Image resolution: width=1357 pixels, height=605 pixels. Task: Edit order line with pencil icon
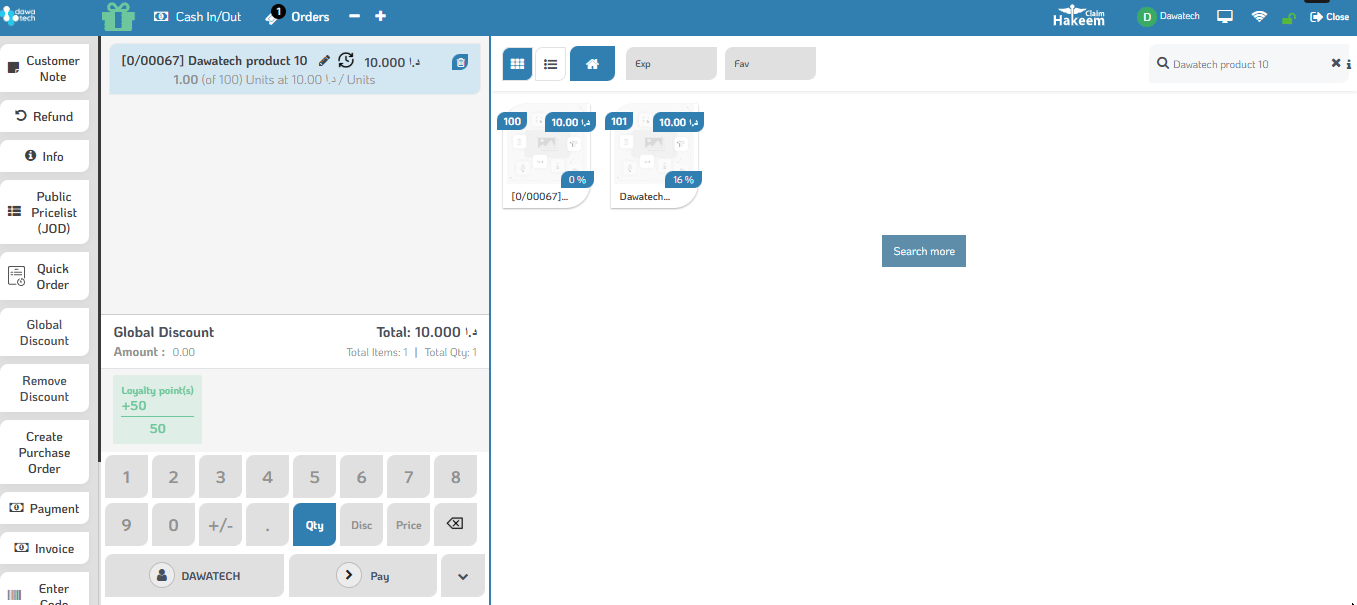324,61
